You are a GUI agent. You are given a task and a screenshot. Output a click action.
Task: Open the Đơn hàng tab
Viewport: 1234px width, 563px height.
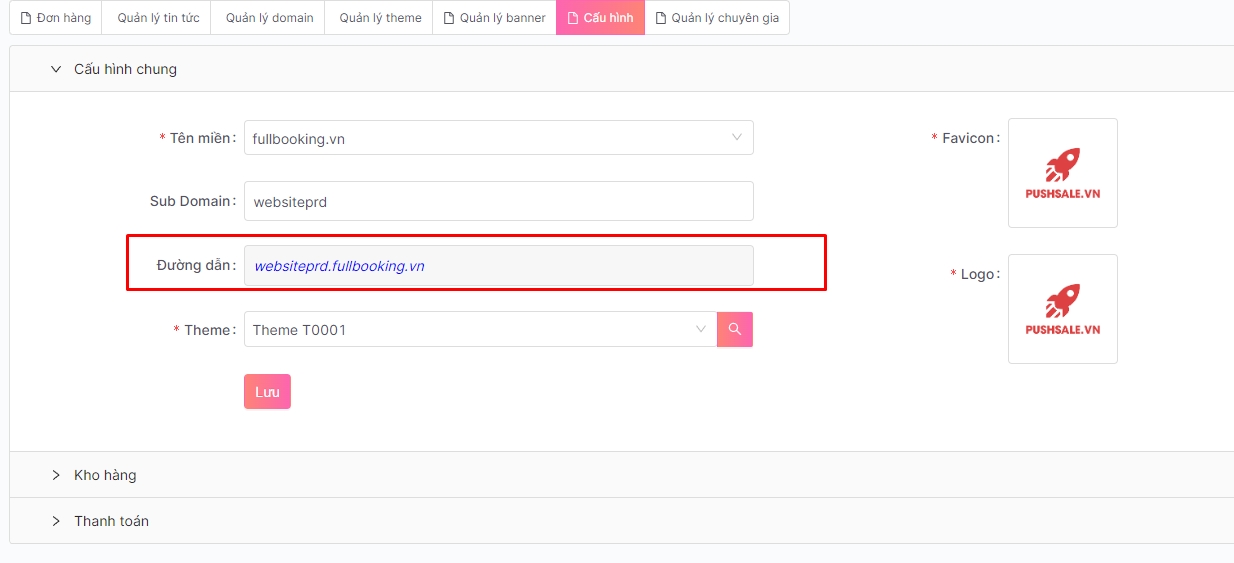(x=56, y=18)
